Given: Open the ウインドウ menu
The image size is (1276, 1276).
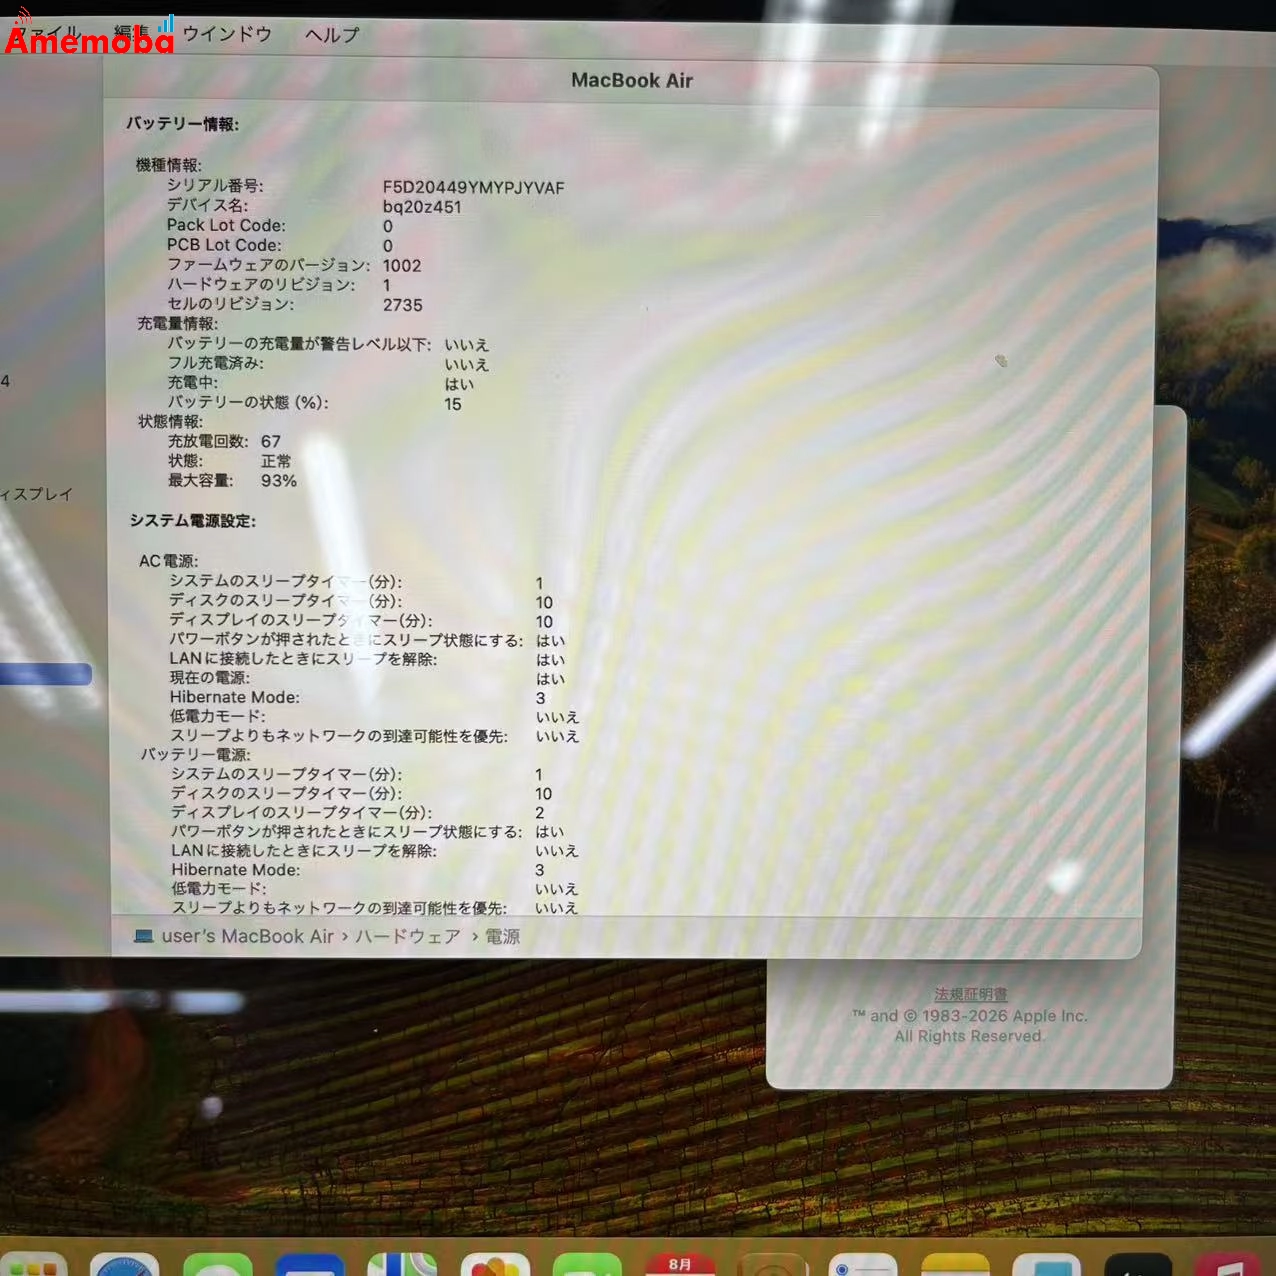Looking at the screenshot, I should (x=227, y=34).
